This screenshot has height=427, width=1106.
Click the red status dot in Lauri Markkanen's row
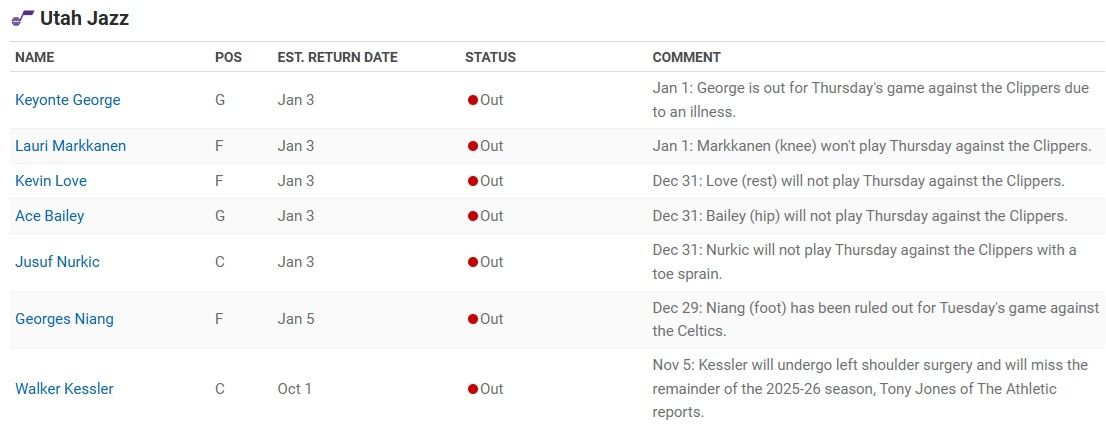coord(473,146)
